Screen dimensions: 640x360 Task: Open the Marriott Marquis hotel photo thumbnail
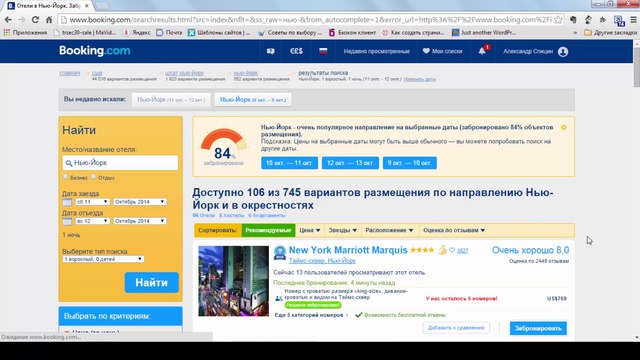point(233,281)
